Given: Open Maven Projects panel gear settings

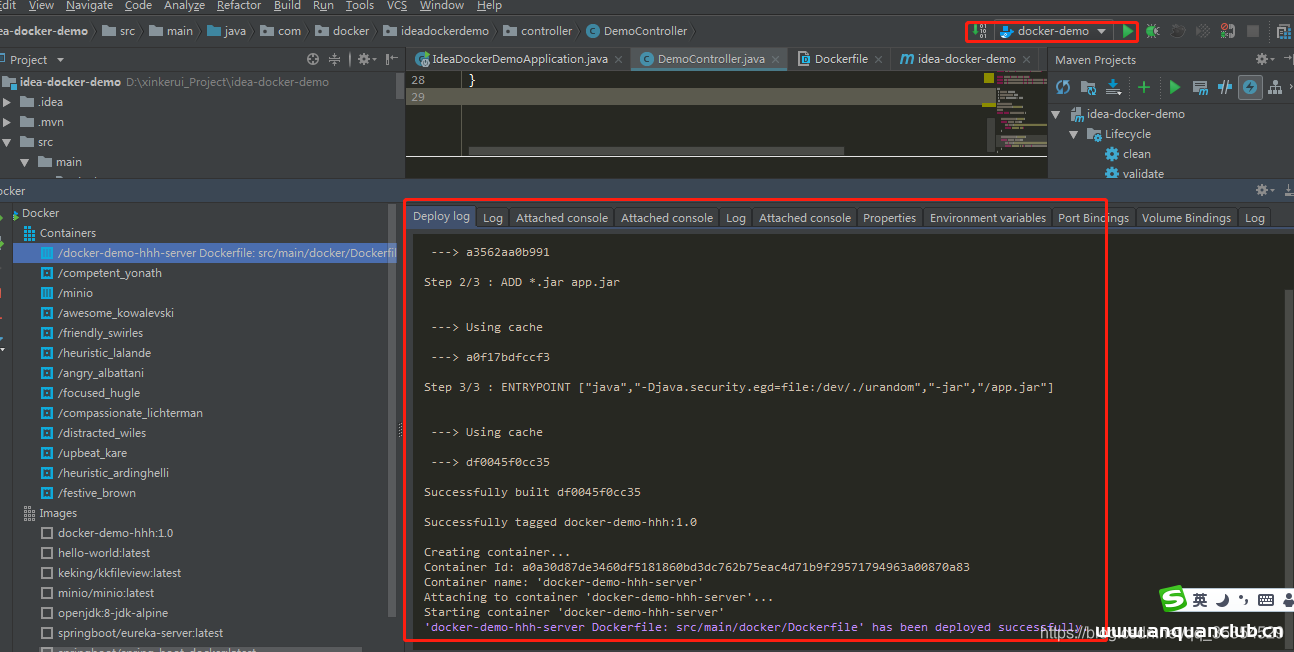Looking at the screenshot, I should [x=1263, y=60].
